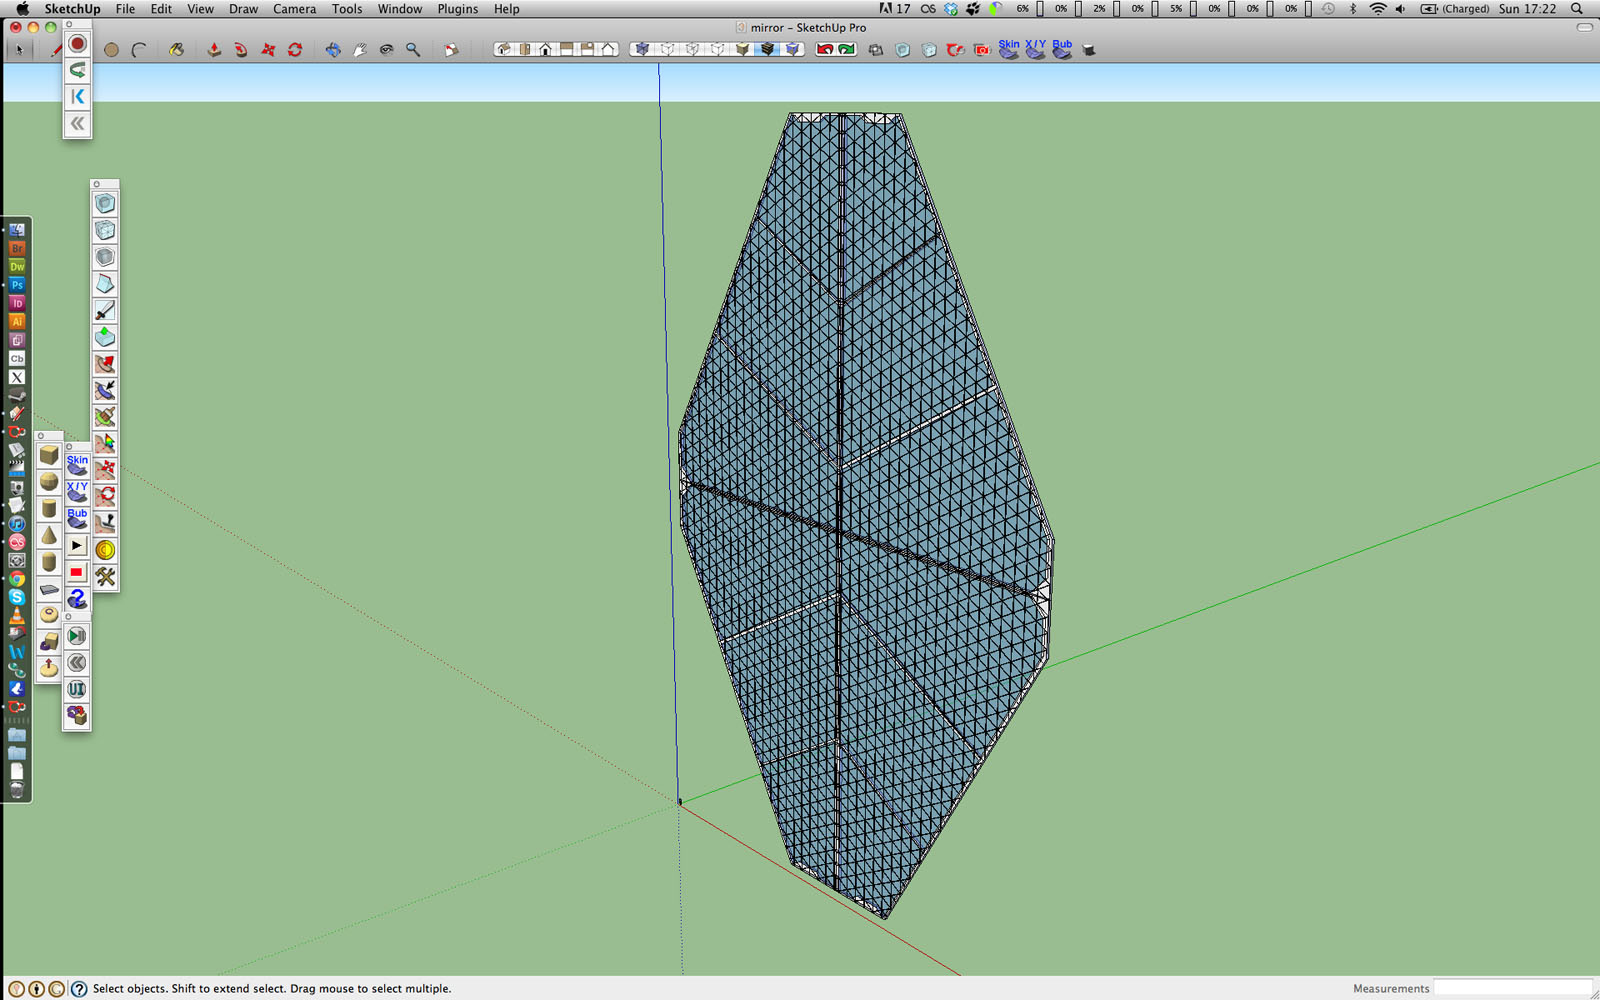Screen dimensions: 1600x1000
Task: Click the stamp icon in floating toolbar
Action: pyautogui.click(x=105, y=523)
